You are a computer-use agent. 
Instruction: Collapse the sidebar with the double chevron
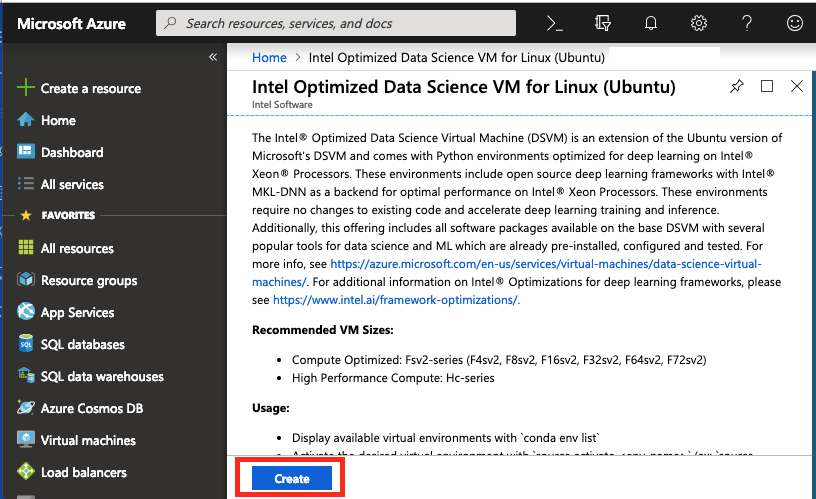pos(213,57)
